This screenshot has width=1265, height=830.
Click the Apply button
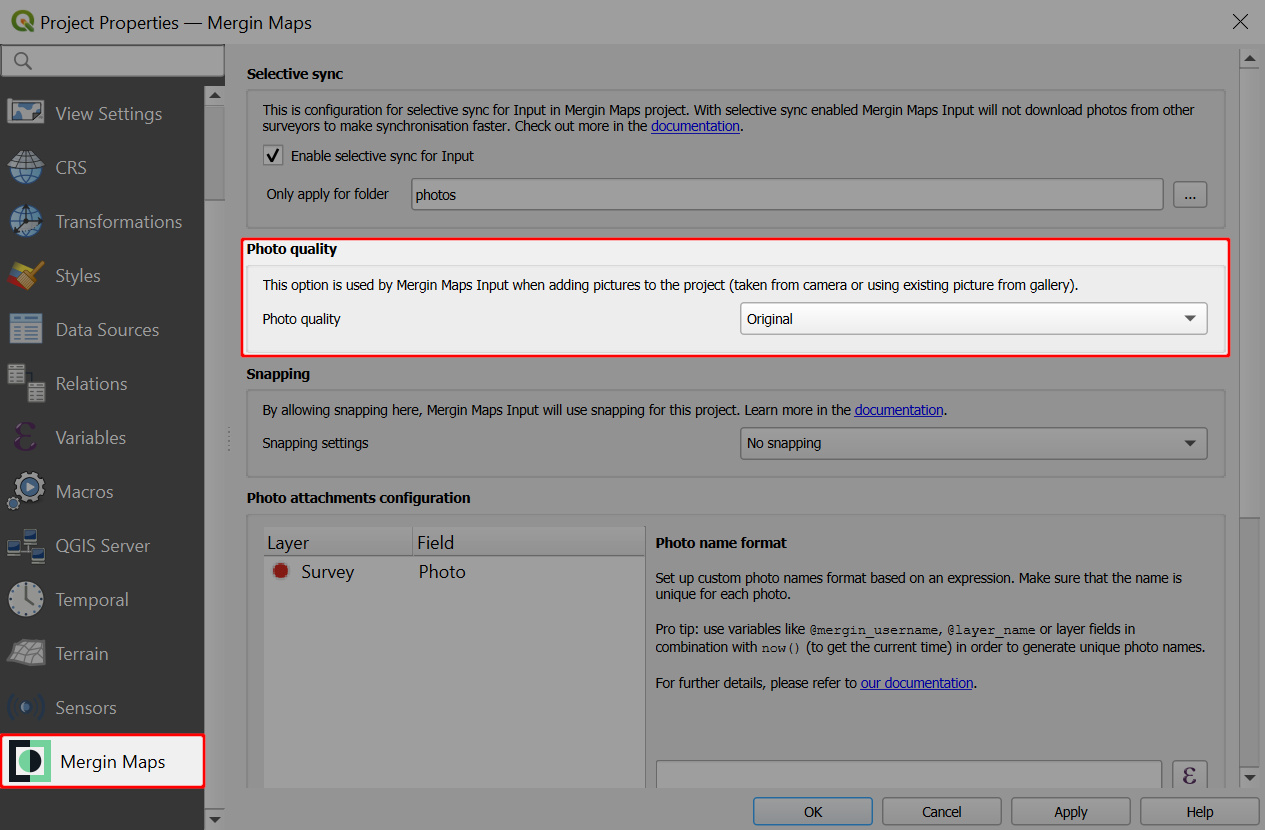pyautogui.click(x=1071, y=811)
